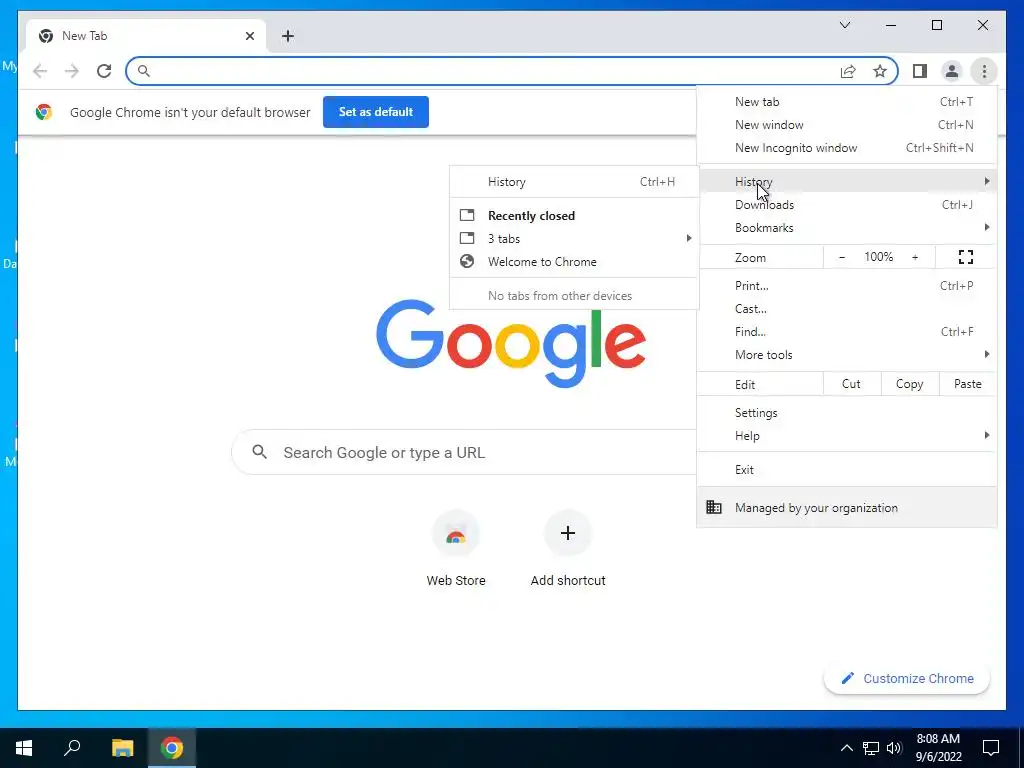Open File Explorer from the taskbar
This screenshot has width=1024, height=768.
coord(122,748)
